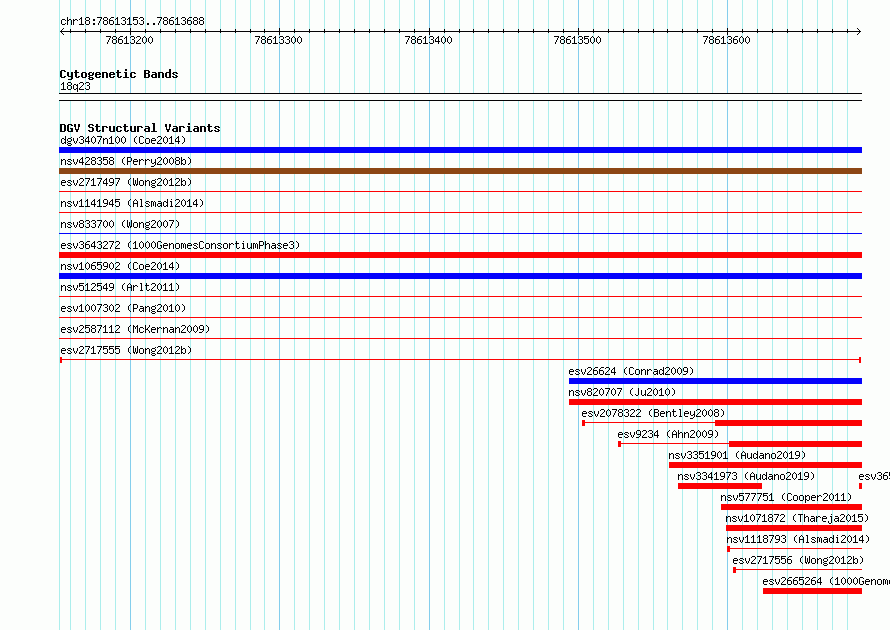
Task: Select the thick red esv9234 bar segment
Action: pos(795,444)
